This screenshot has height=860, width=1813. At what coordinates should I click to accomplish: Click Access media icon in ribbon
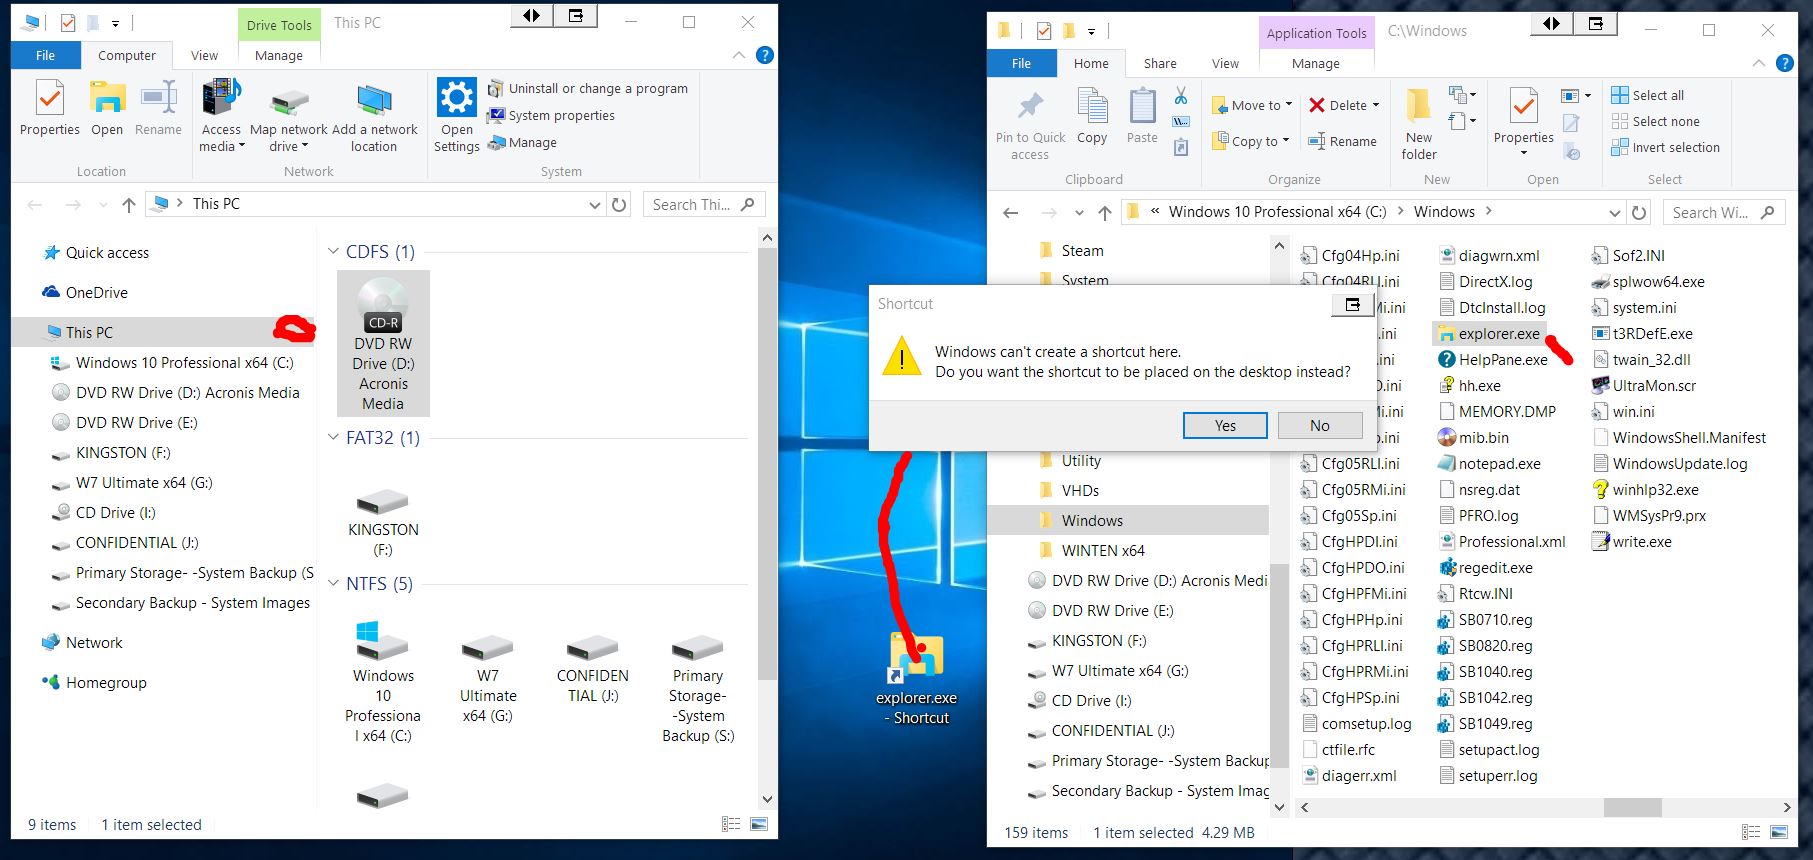(221, 99)
